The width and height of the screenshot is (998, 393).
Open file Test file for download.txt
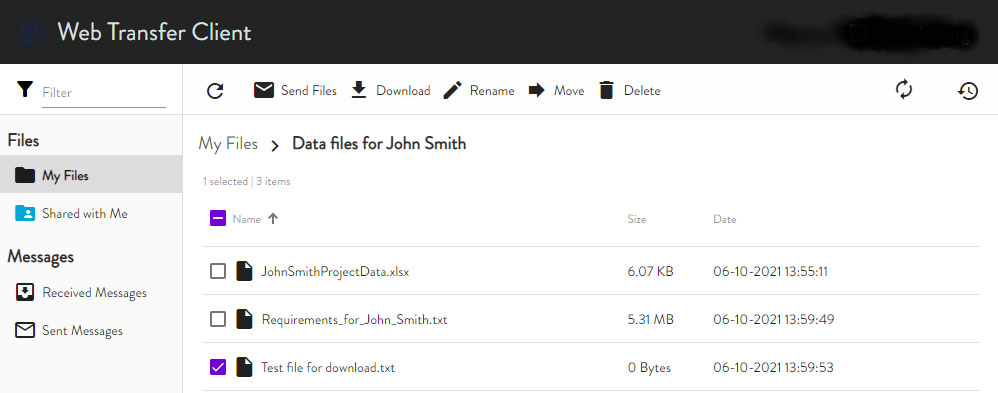click(328, 368)
